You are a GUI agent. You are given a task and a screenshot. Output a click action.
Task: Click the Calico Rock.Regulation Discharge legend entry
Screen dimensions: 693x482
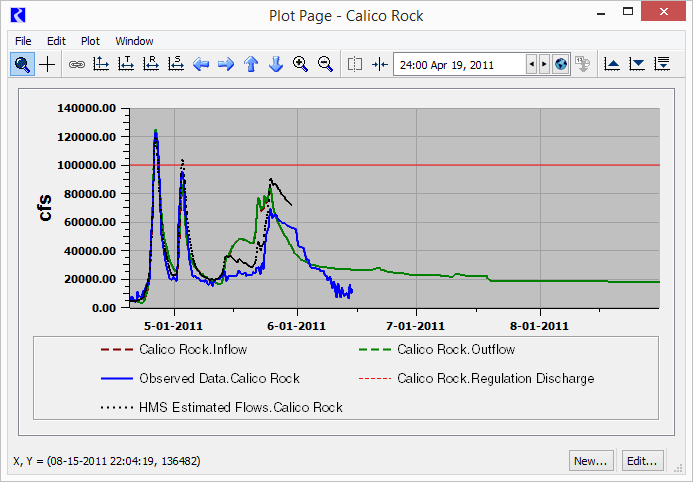pos(476,379)
